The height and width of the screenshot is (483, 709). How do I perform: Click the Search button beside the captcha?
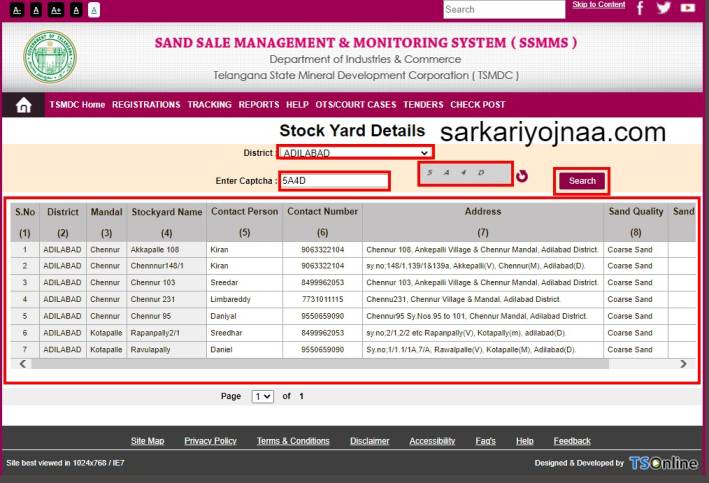[582, 181]
